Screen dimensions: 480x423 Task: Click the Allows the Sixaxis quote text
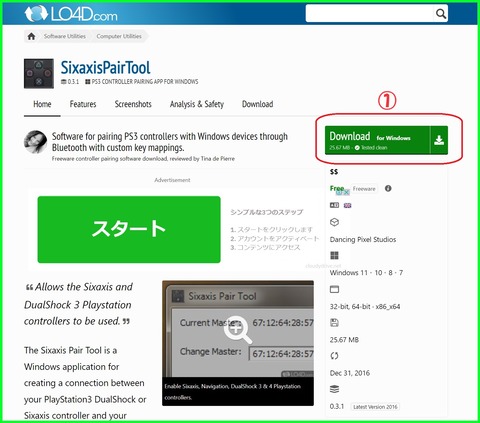pyautogui.click(x=78, y=304)
